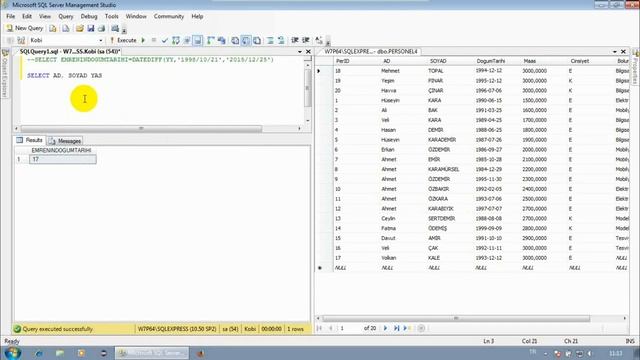
Task: Click the result cell containing 17
Action: (63, 159)
